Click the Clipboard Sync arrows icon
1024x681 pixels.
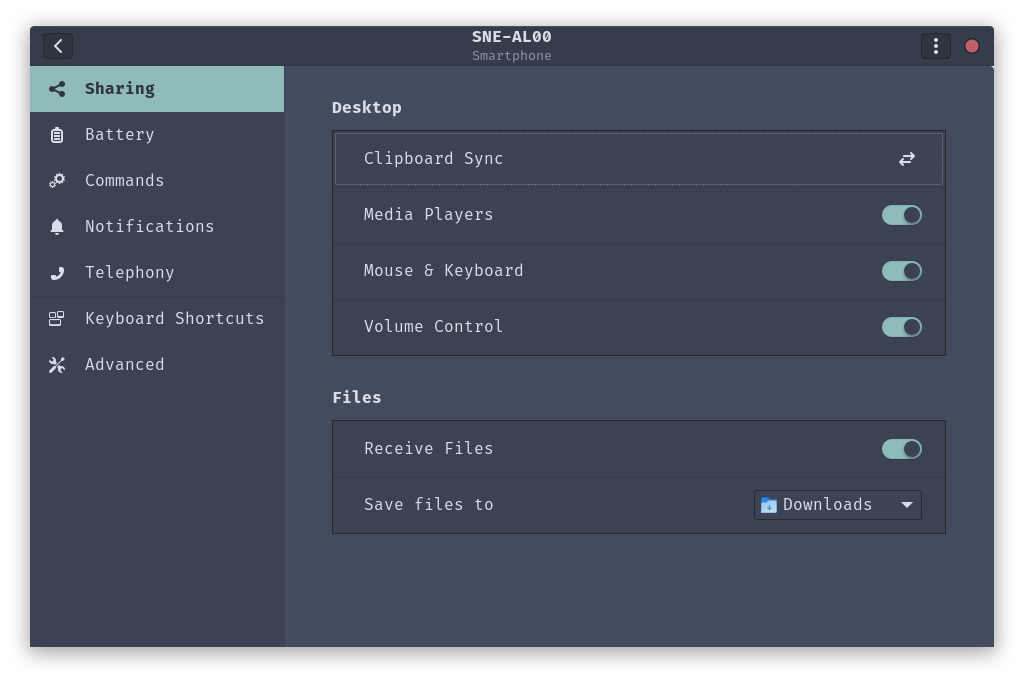click(x=906, y=159)
